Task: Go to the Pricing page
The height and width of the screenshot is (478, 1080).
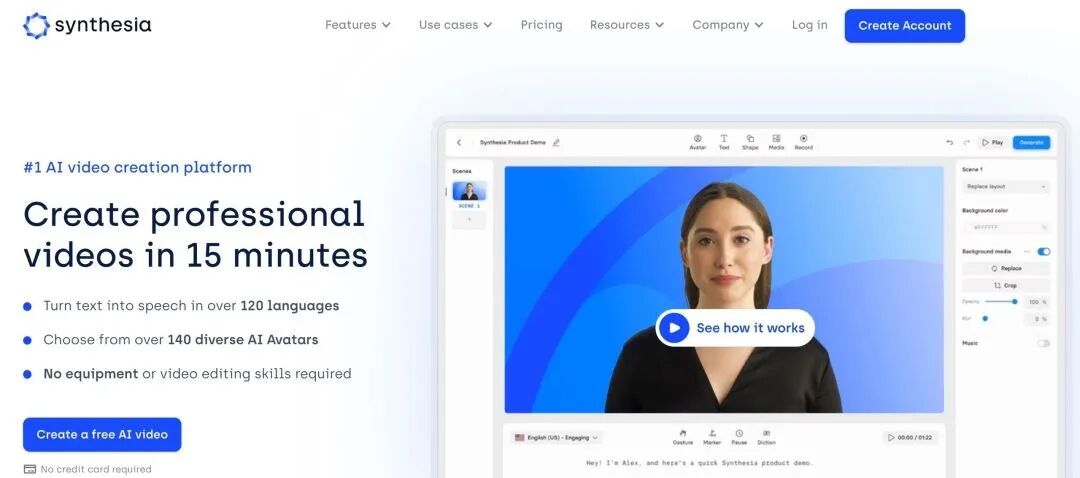Action: click(x=541, y=25)
